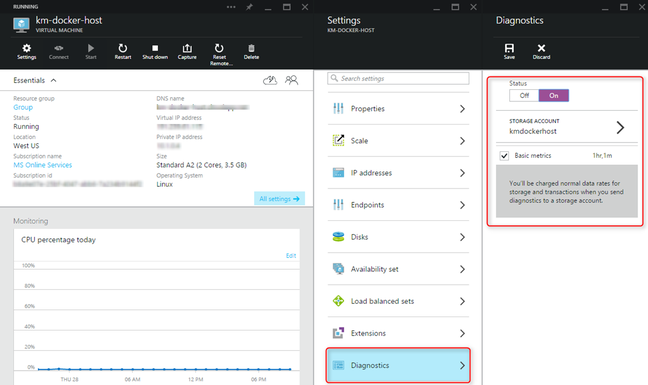Save the Diagnostics settings
Image resolution: width=648 pixels, height=385 pixels.
click(x=509, y=52)
